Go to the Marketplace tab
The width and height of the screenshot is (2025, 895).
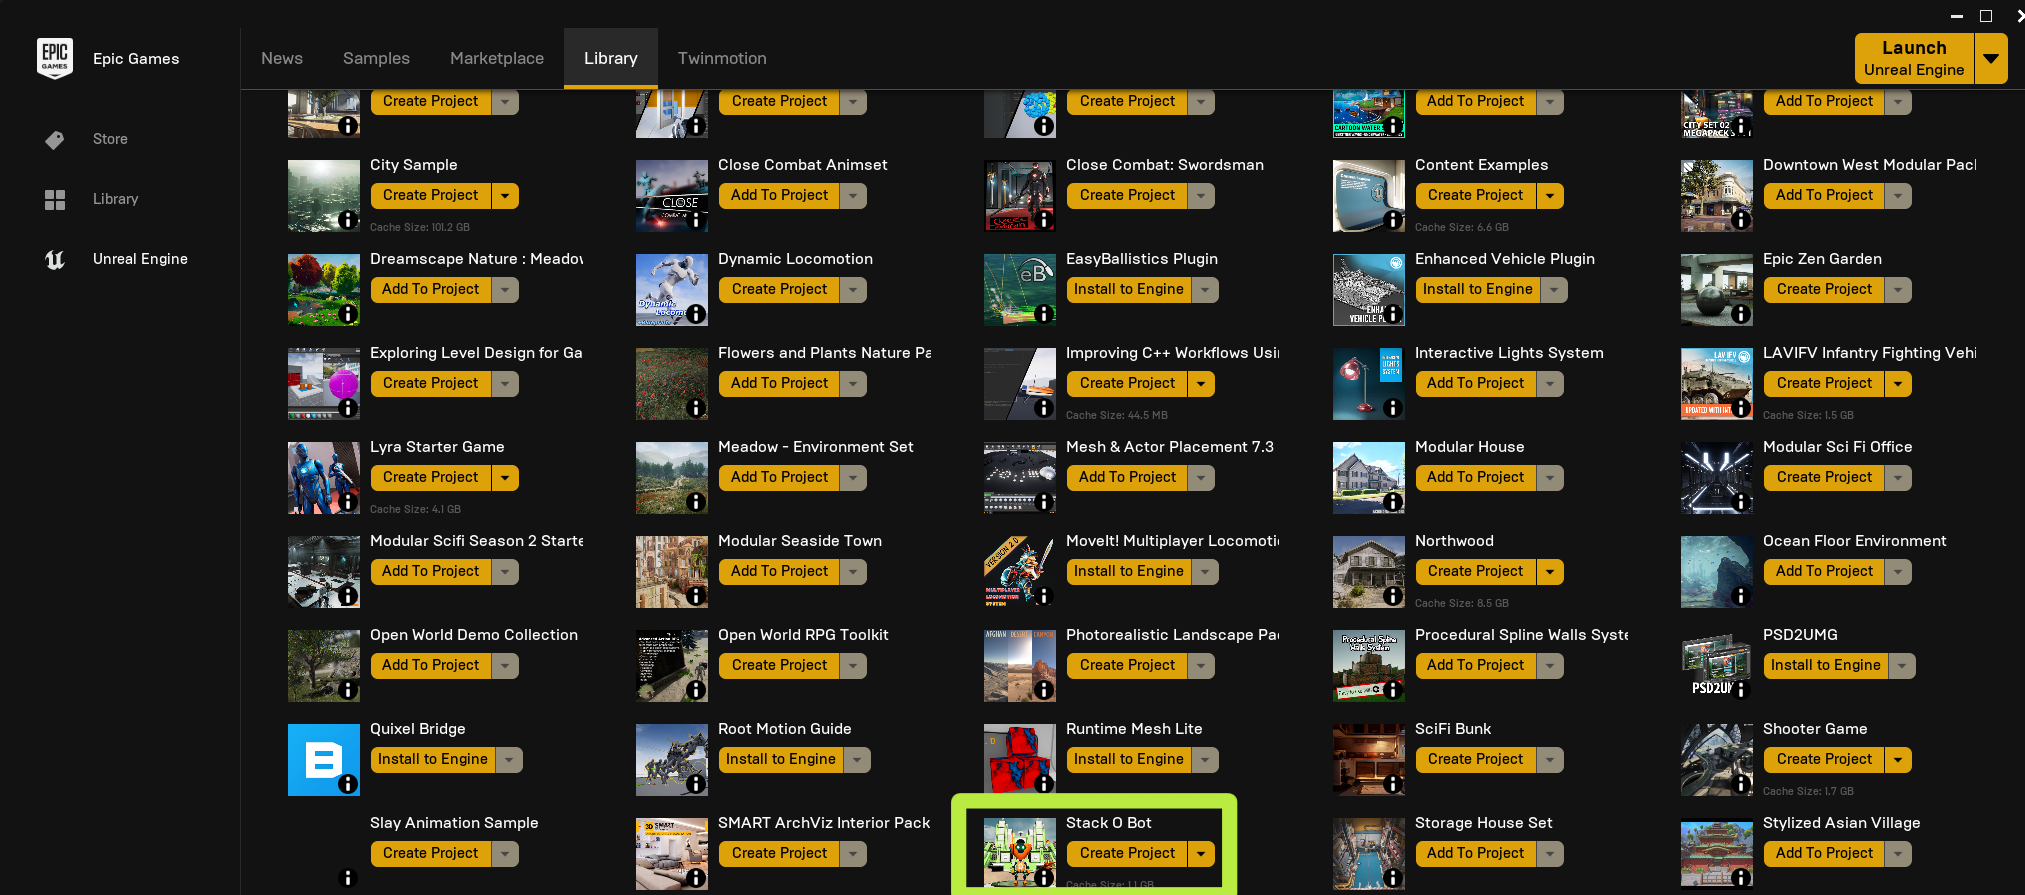497,58
